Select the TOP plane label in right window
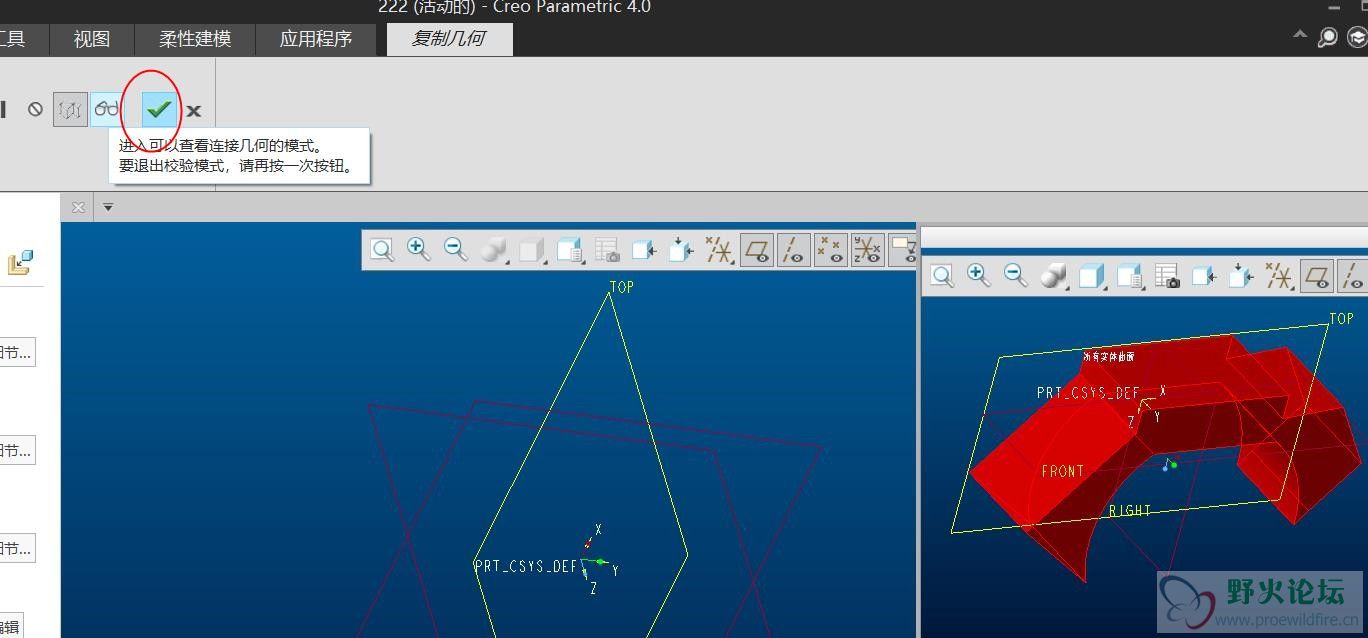1368x638 pixels. coord(1341,319)
